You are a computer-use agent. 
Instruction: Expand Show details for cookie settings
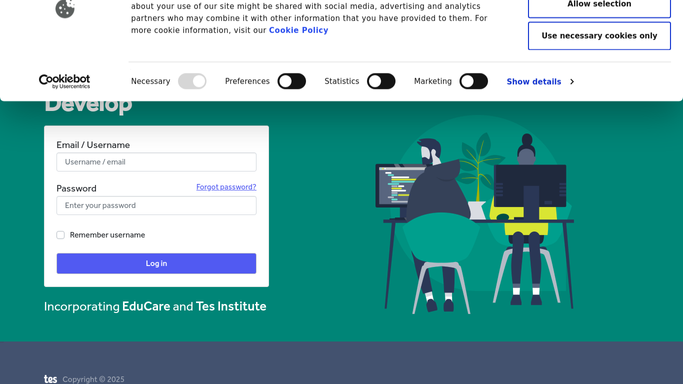pyautogui.click(x=534, y=81)
